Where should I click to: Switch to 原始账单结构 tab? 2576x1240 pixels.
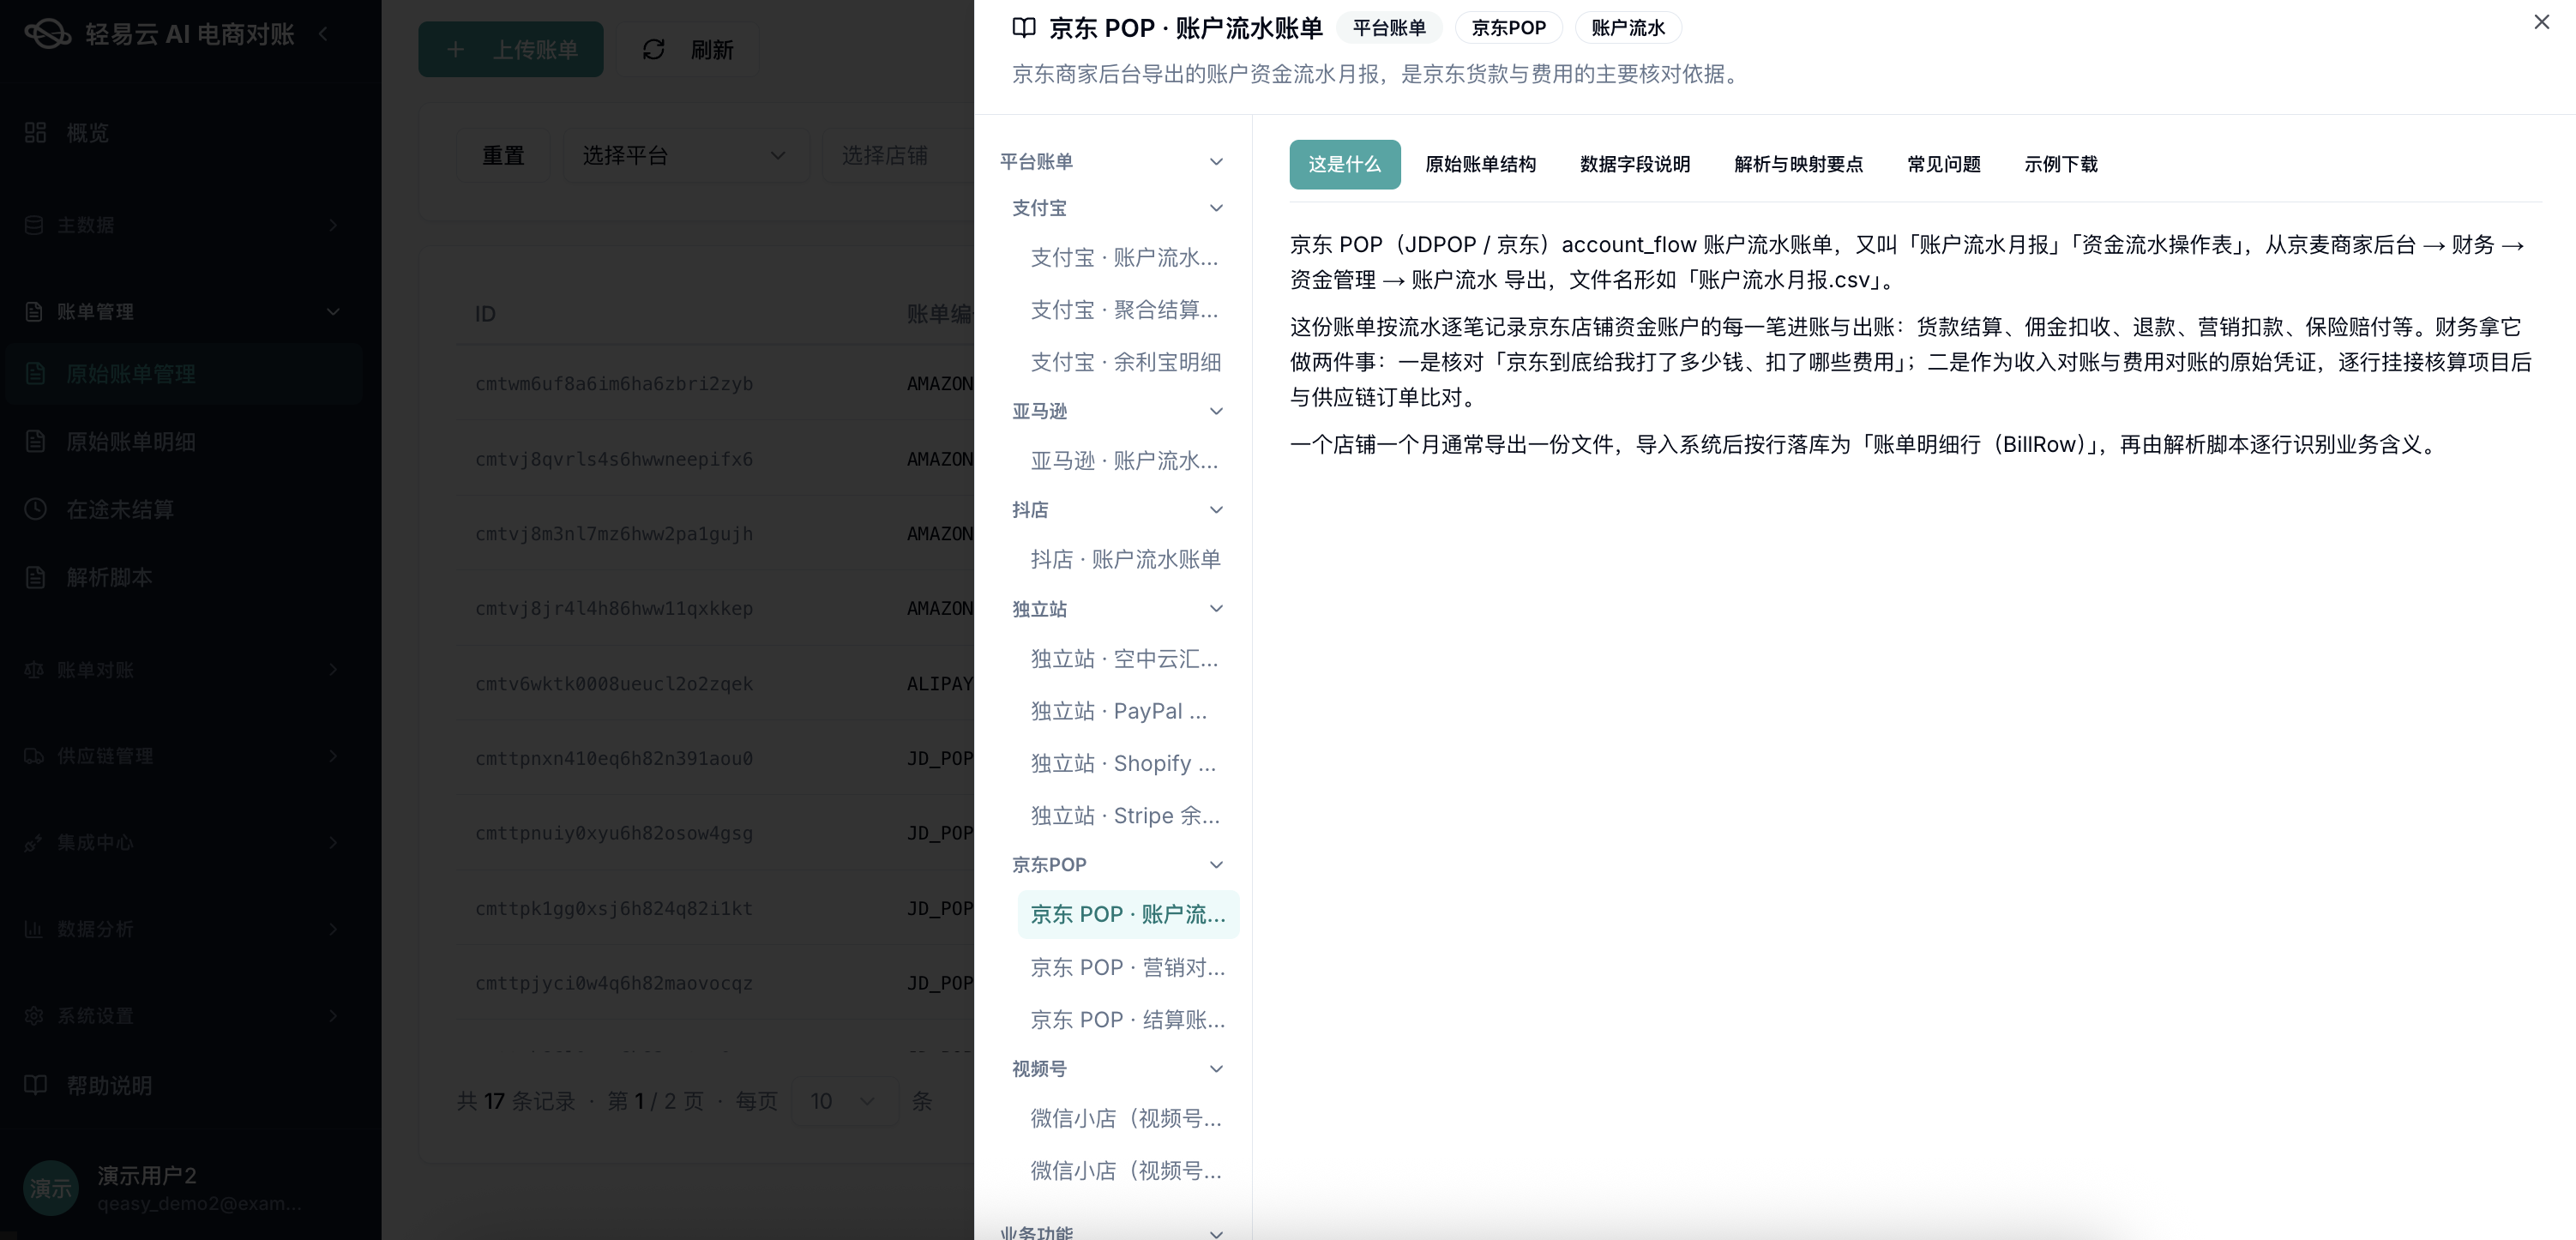[x=1480, y=165]
